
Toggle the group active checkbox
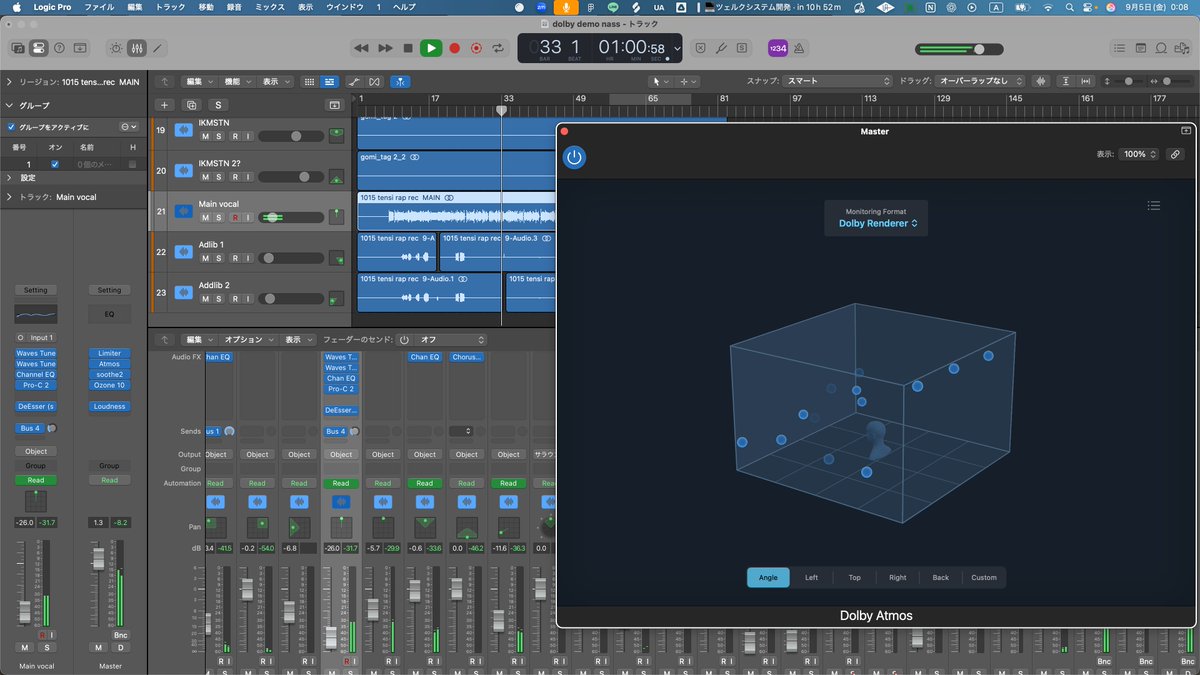(x=11, y=127)
